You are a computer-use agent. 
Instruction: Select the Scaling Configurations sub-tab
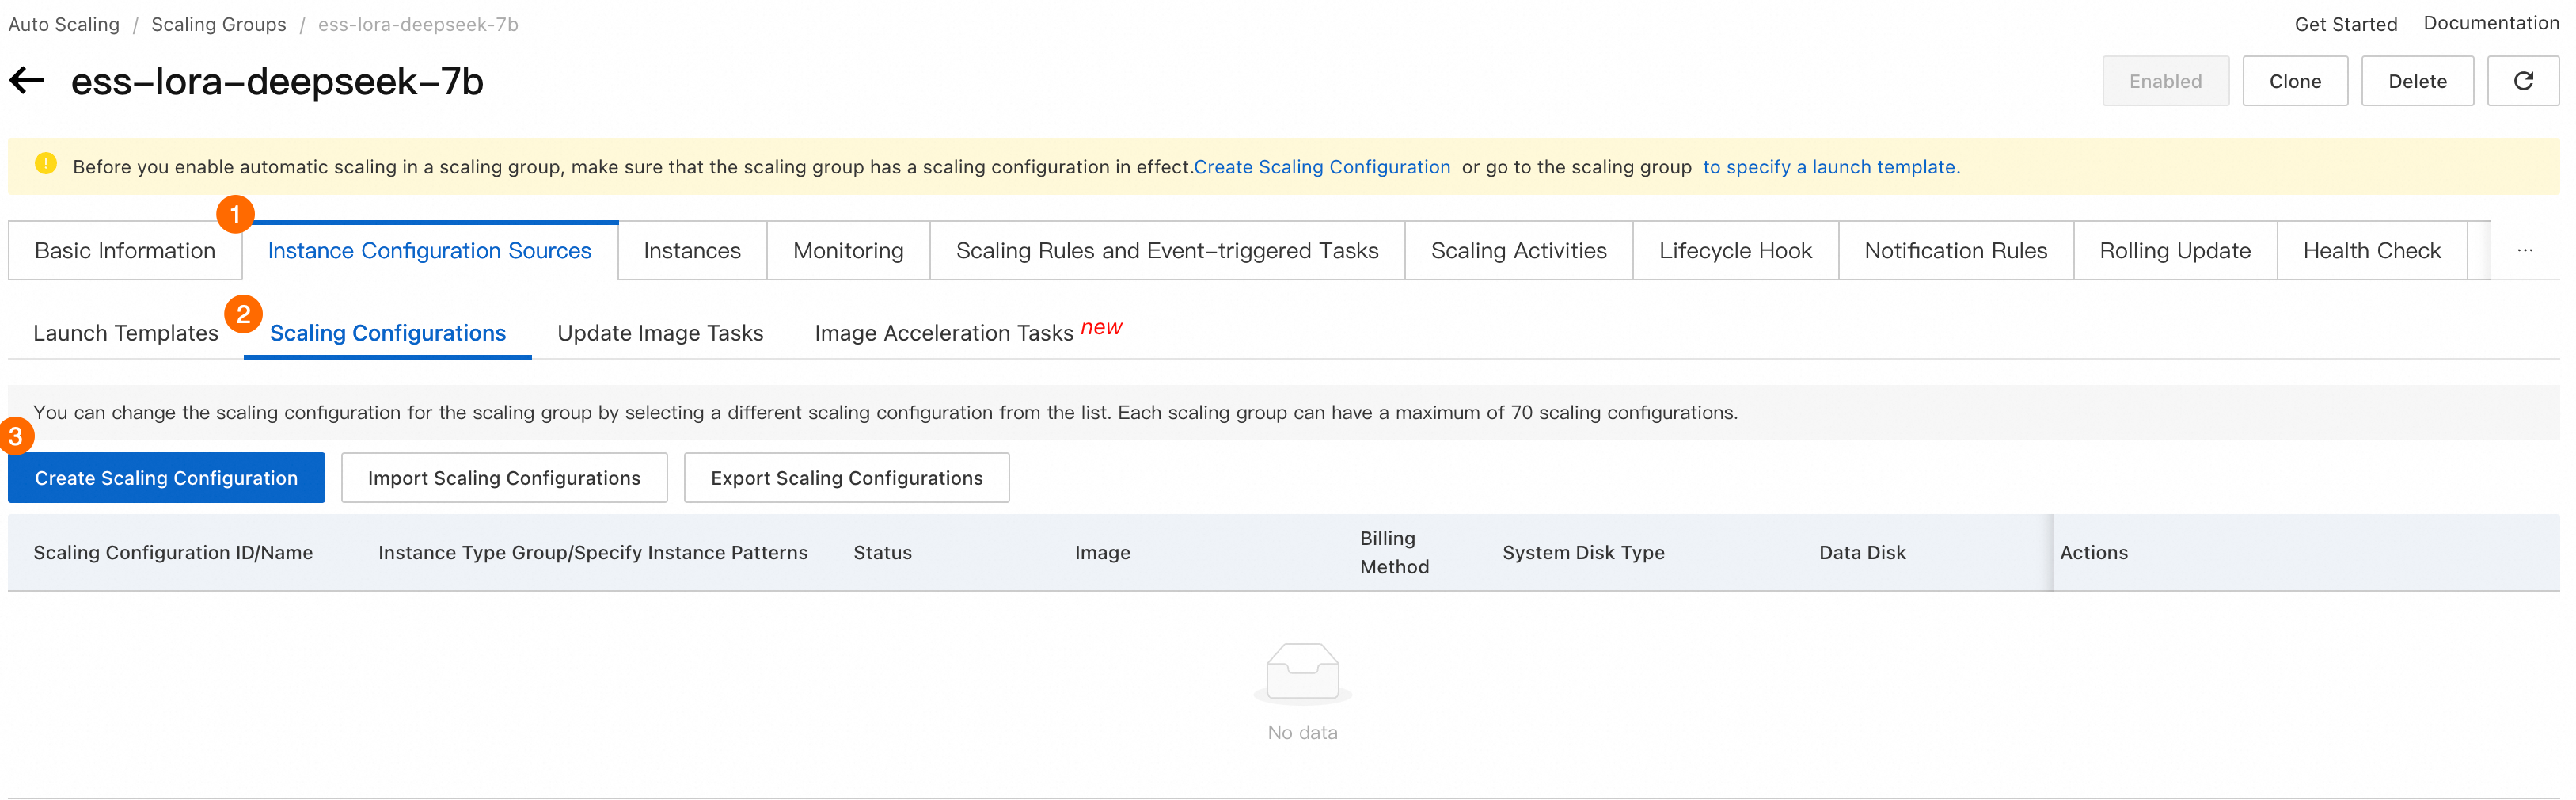[x=388, y=333]
